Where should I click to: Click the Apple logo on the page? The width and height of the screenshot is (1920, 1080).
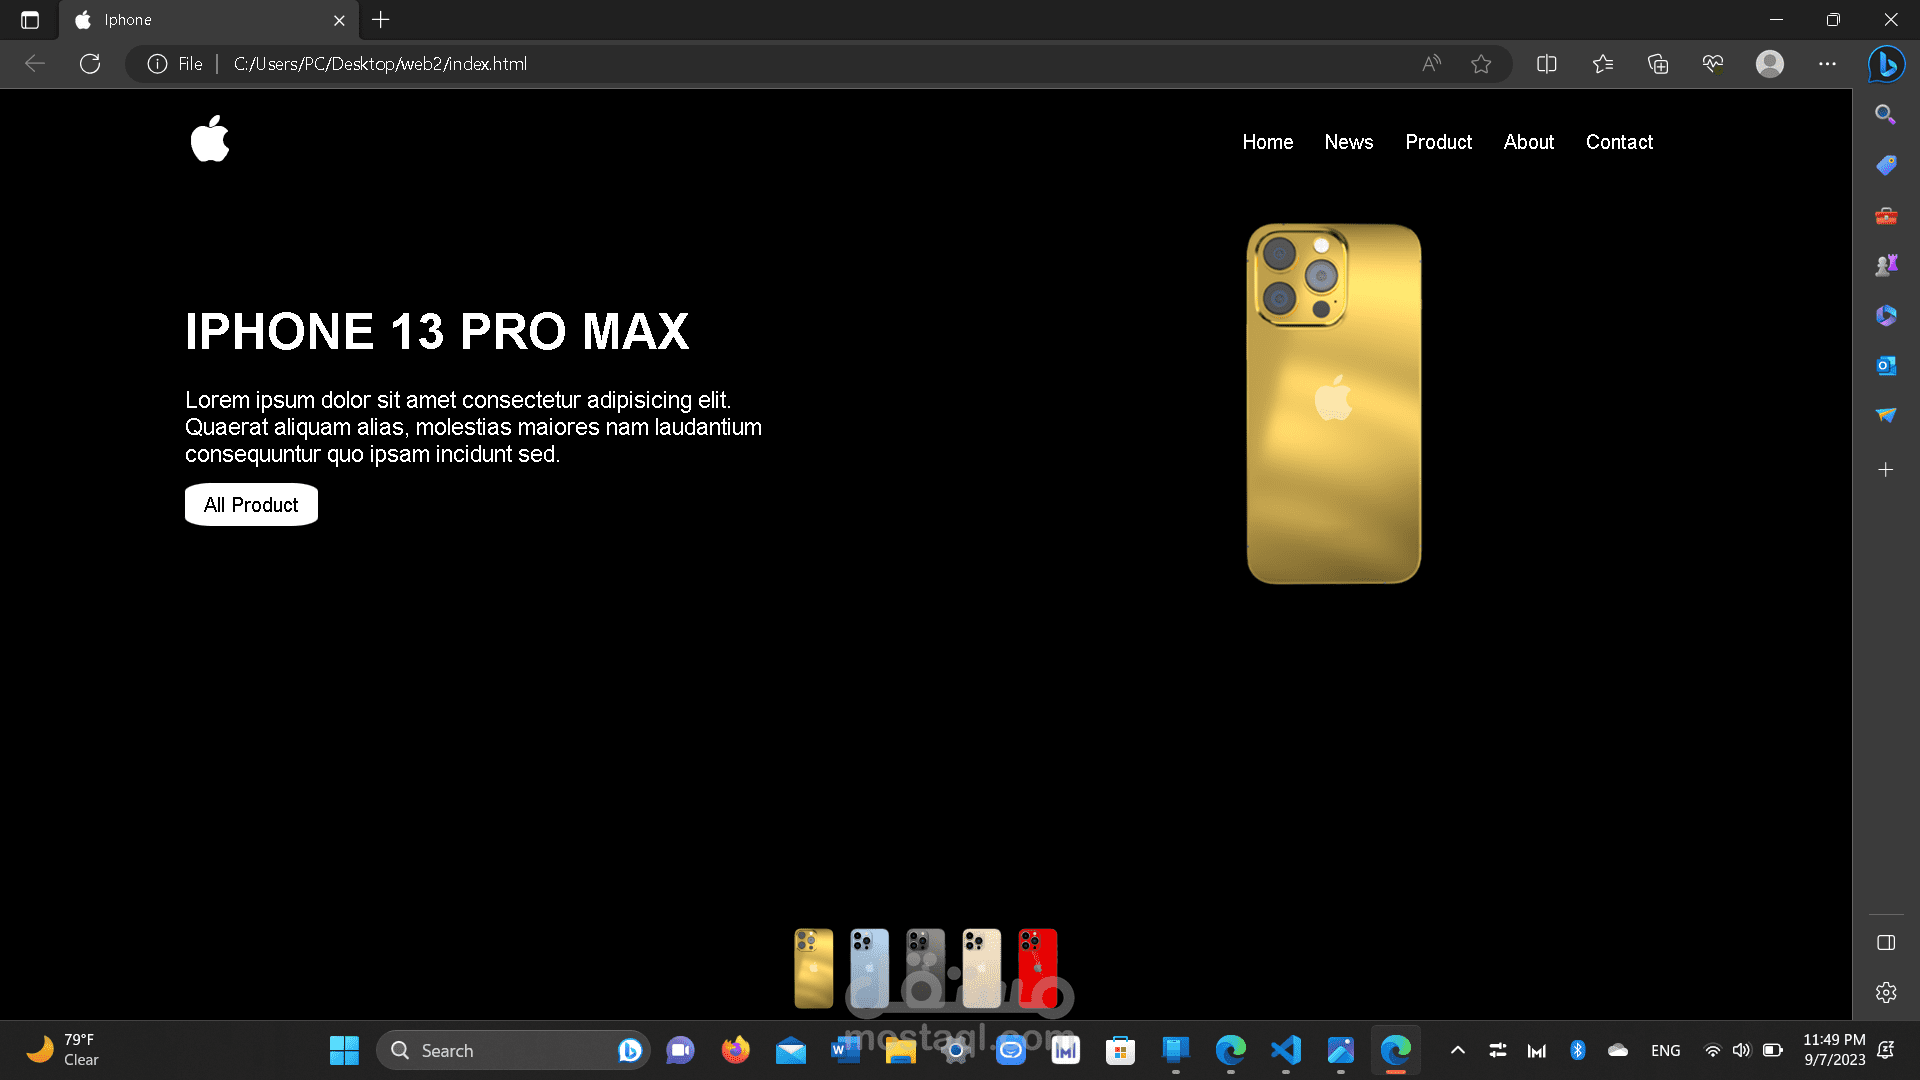tap(210, 138)
